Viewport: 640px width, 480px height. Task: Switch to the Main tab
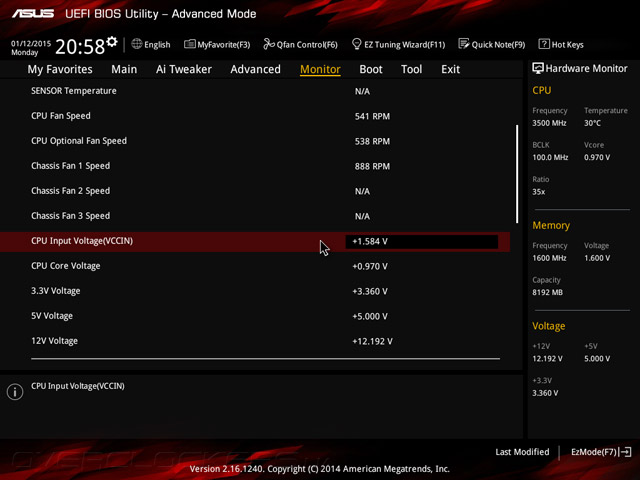point(124,69)
